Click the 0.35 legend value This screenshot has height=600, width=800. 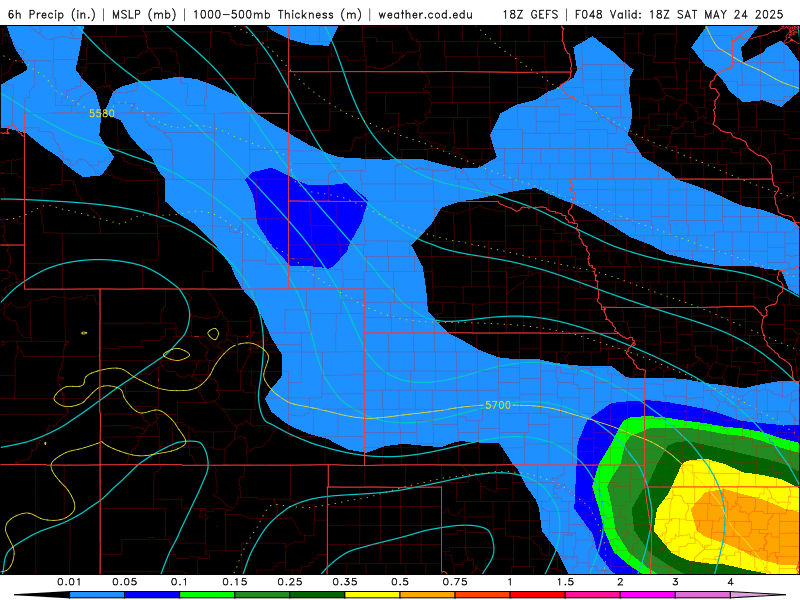pos(345,582)
